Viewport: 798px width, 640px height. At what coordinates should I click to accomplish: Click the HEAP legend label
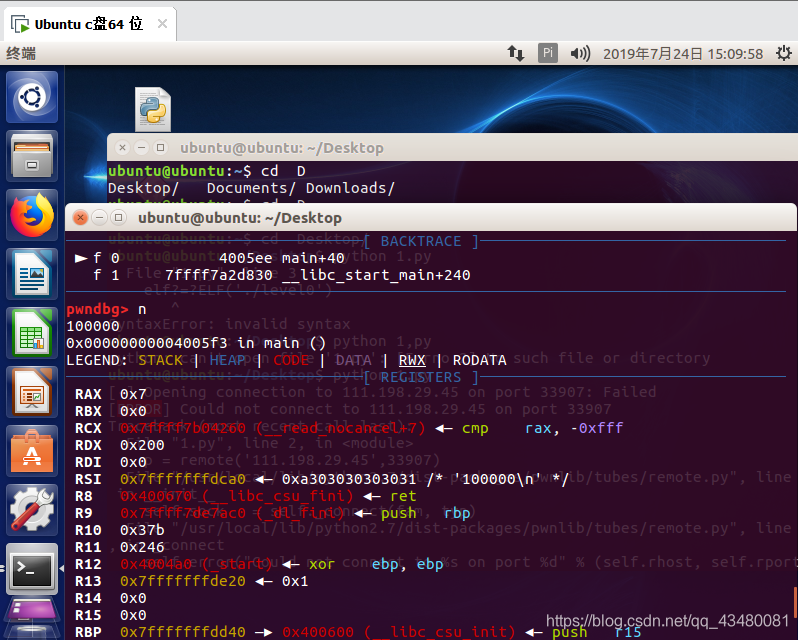[x=227, y=360]
